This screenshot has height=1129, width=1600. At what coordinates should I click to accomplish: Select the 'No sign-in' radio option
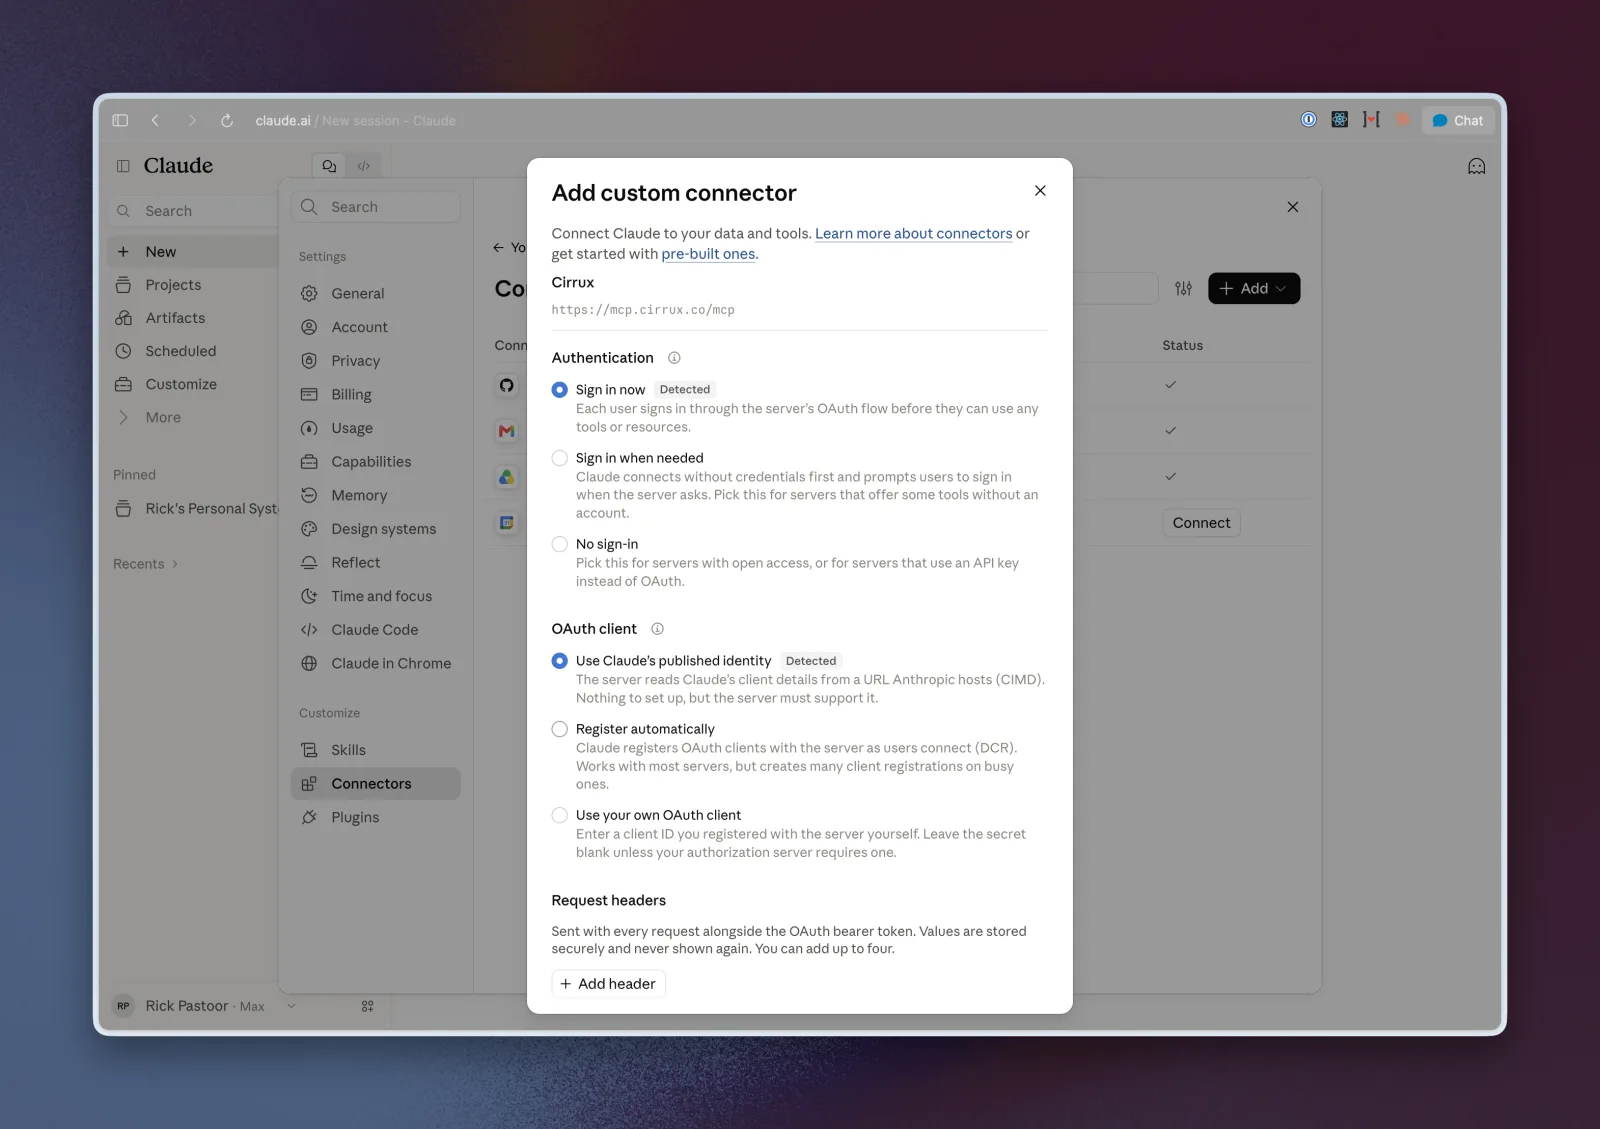point(560,544)
